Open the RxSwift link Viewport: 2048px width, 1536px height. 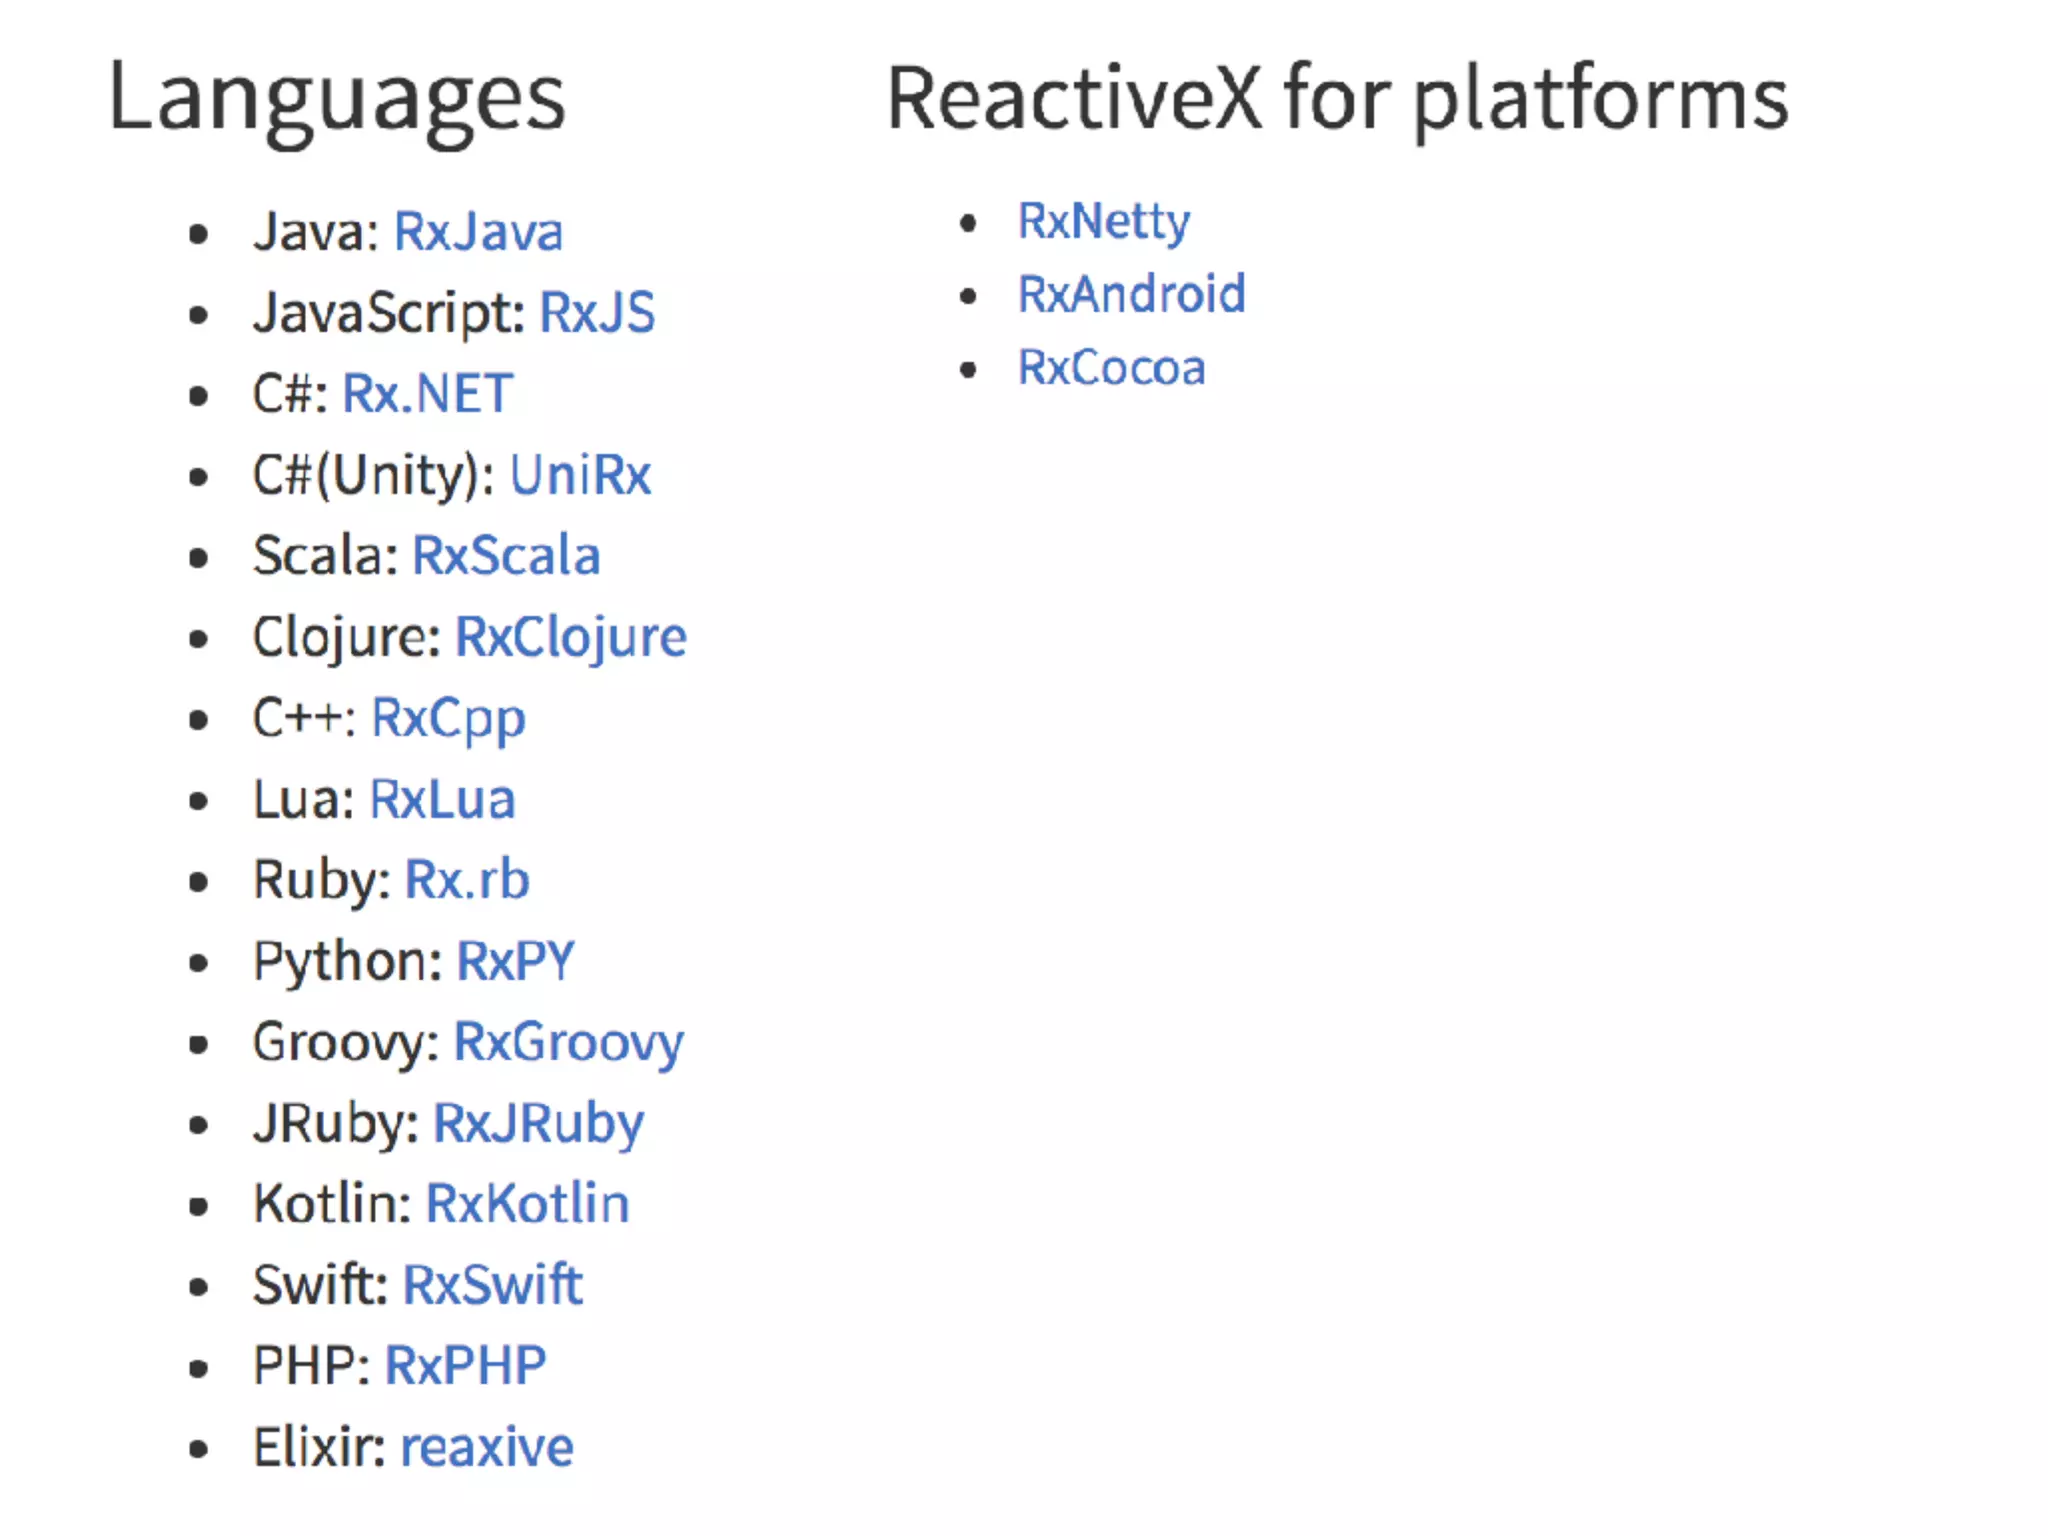(492, 1285)
